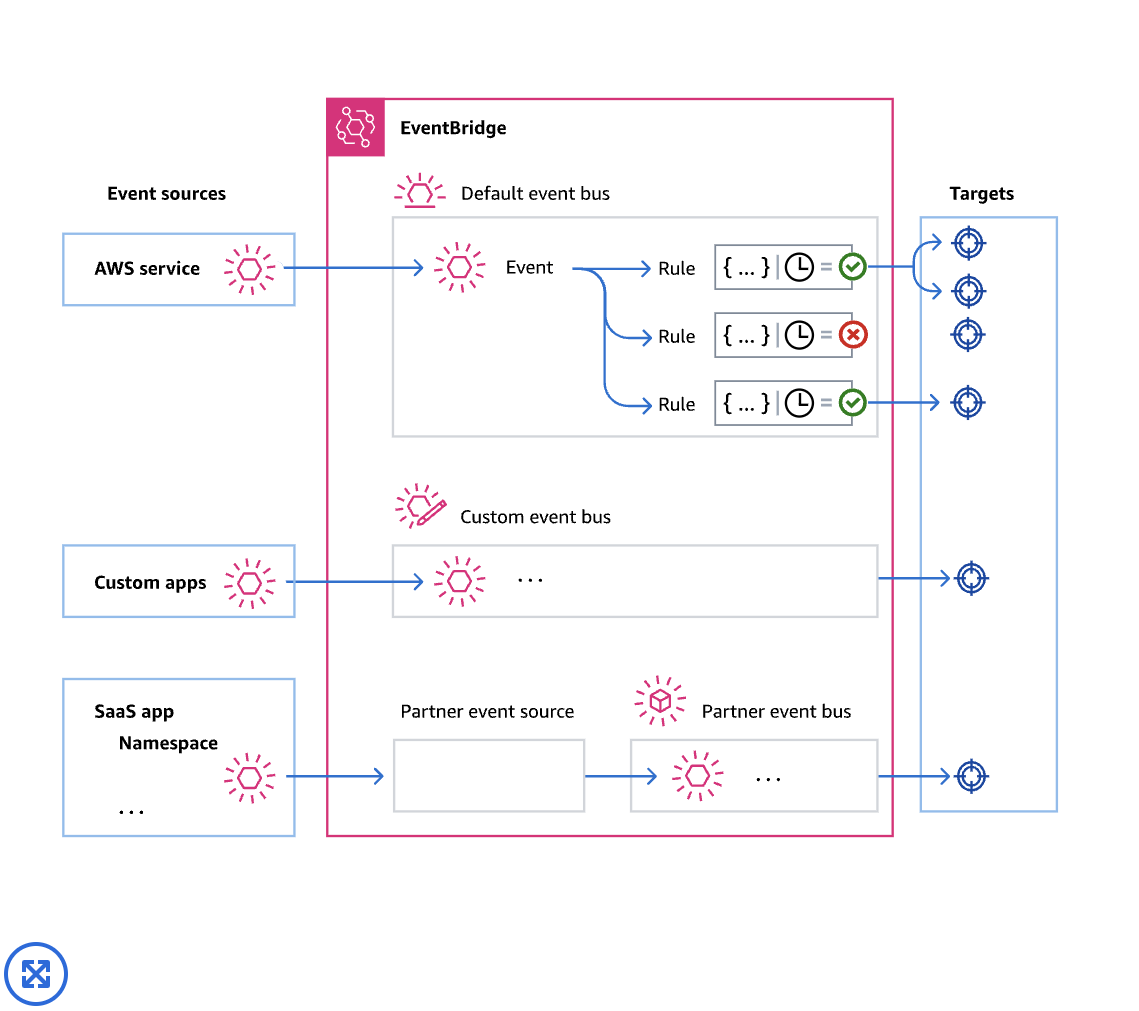This screenshot has width=1139, height=1011.
Task: Click the 'Custom apps' label
Action: pos(150,583)
